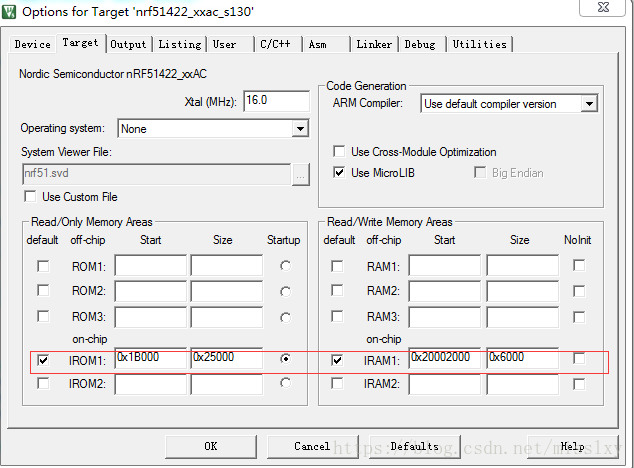Open the Device tab
634x468 pixels.
click(x=33, y=44)
